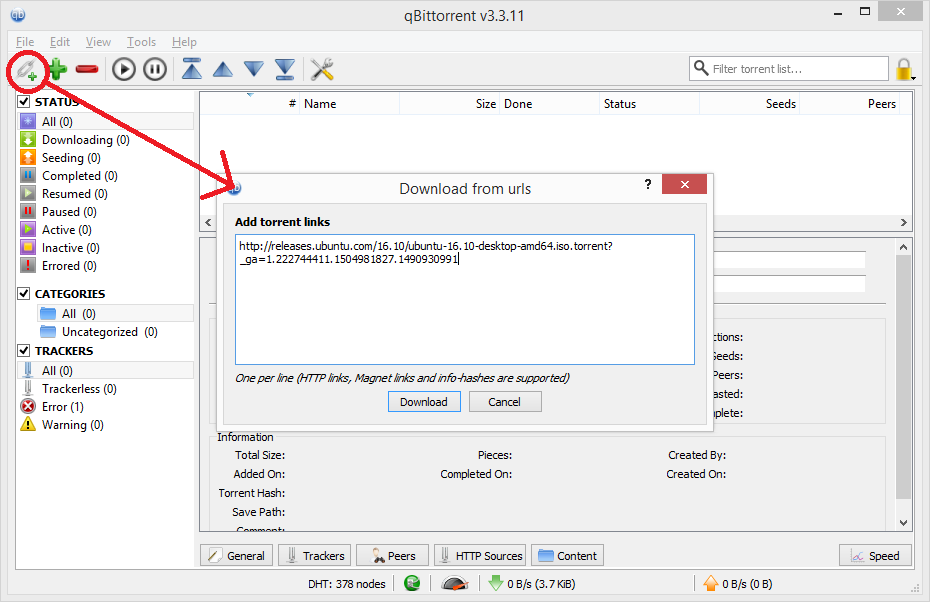Sort by the Peers column header
Image resolution: width=930 pixels, height=602 pixels.
(849, 104)
